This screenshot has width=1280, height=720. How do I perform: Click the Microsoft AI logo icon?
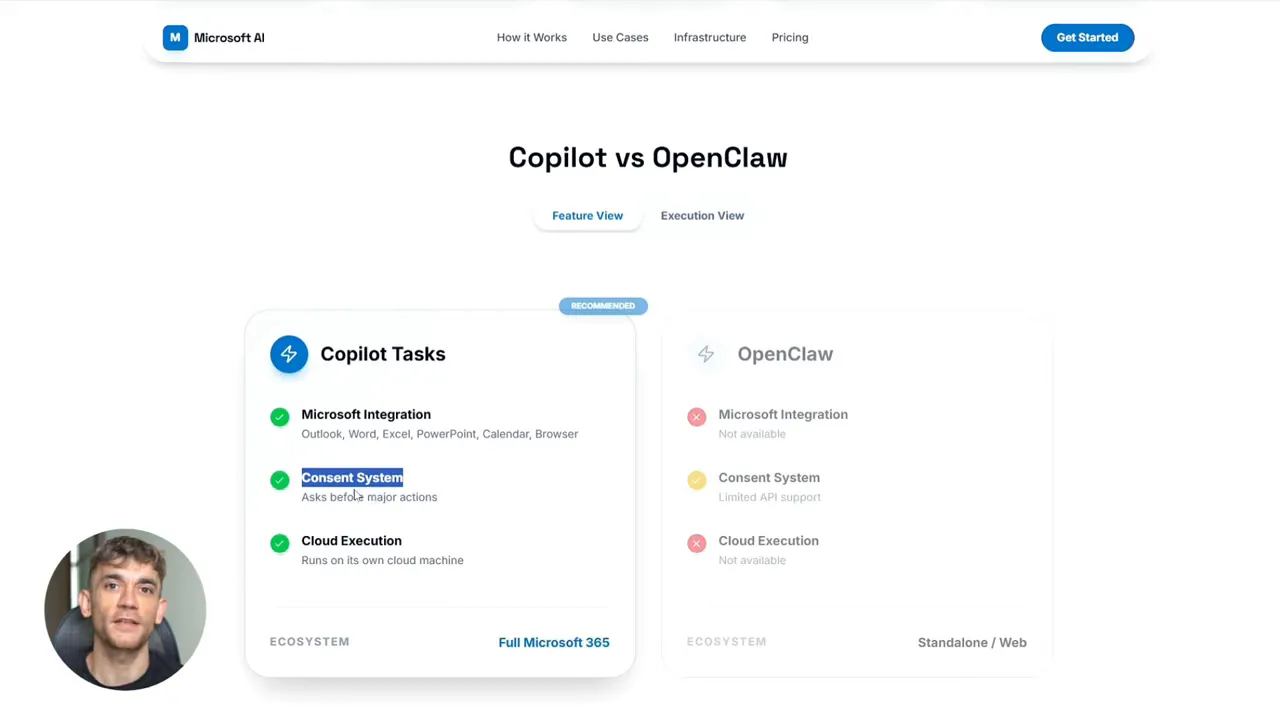tap(175, 38)
